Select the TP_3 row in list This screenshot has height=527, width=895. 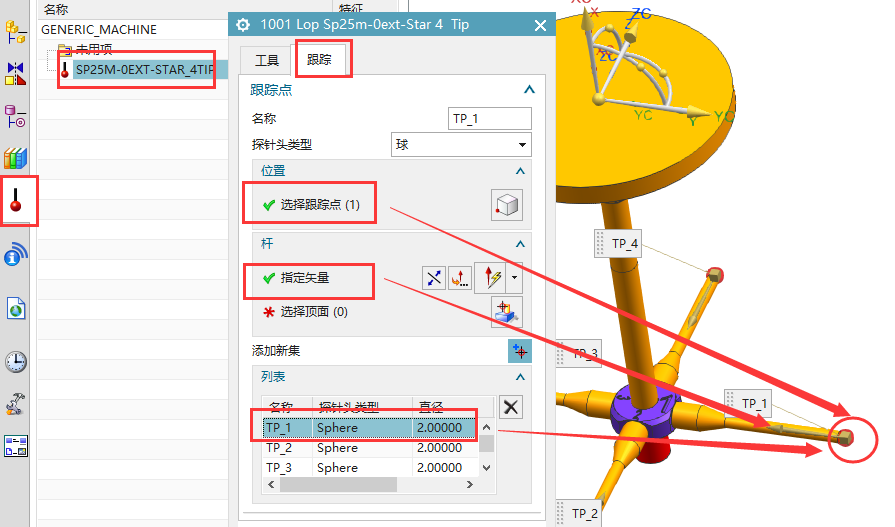point(369,468)
